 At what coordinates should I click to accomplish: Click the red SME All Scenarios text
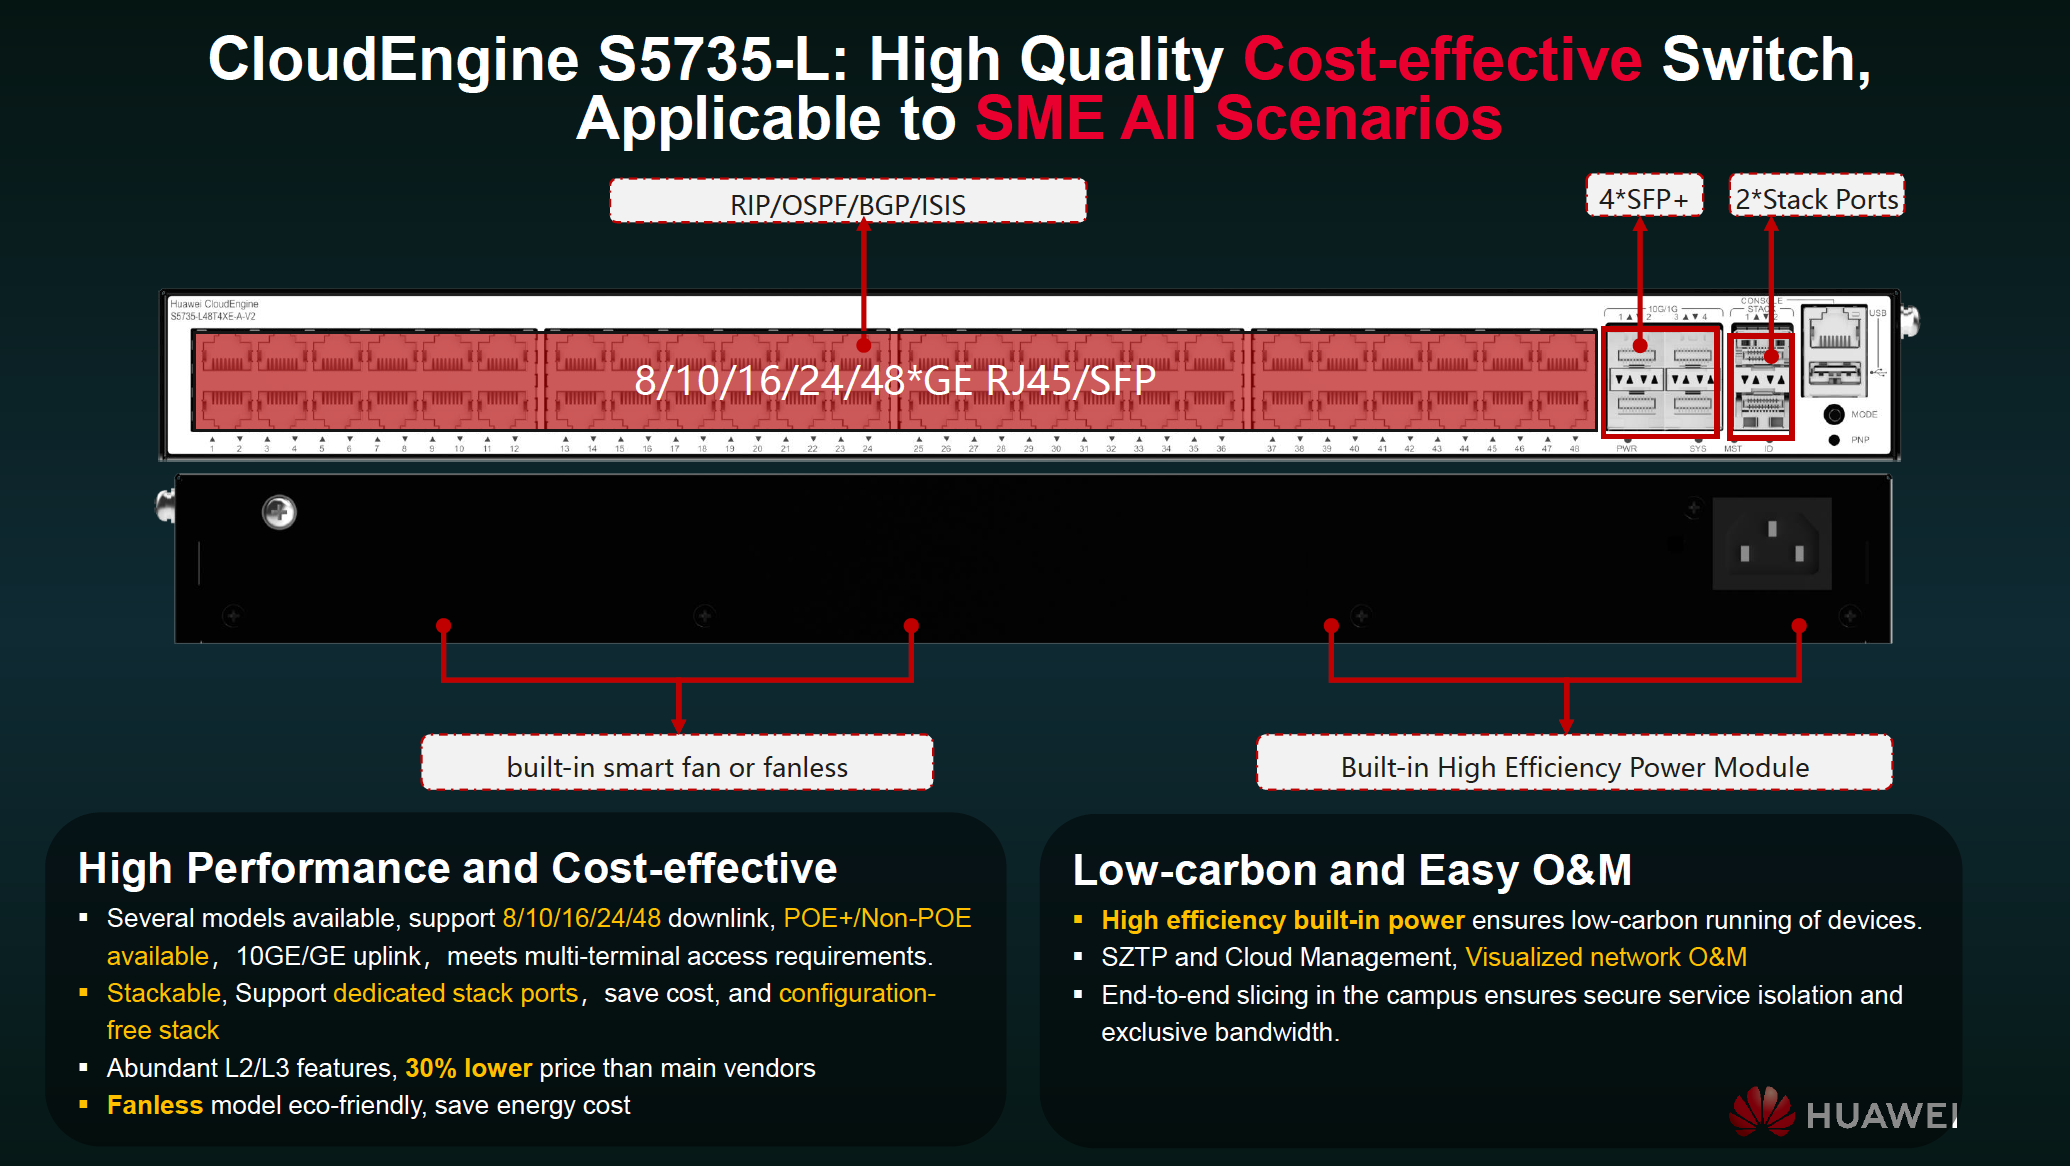(1238, 119)
